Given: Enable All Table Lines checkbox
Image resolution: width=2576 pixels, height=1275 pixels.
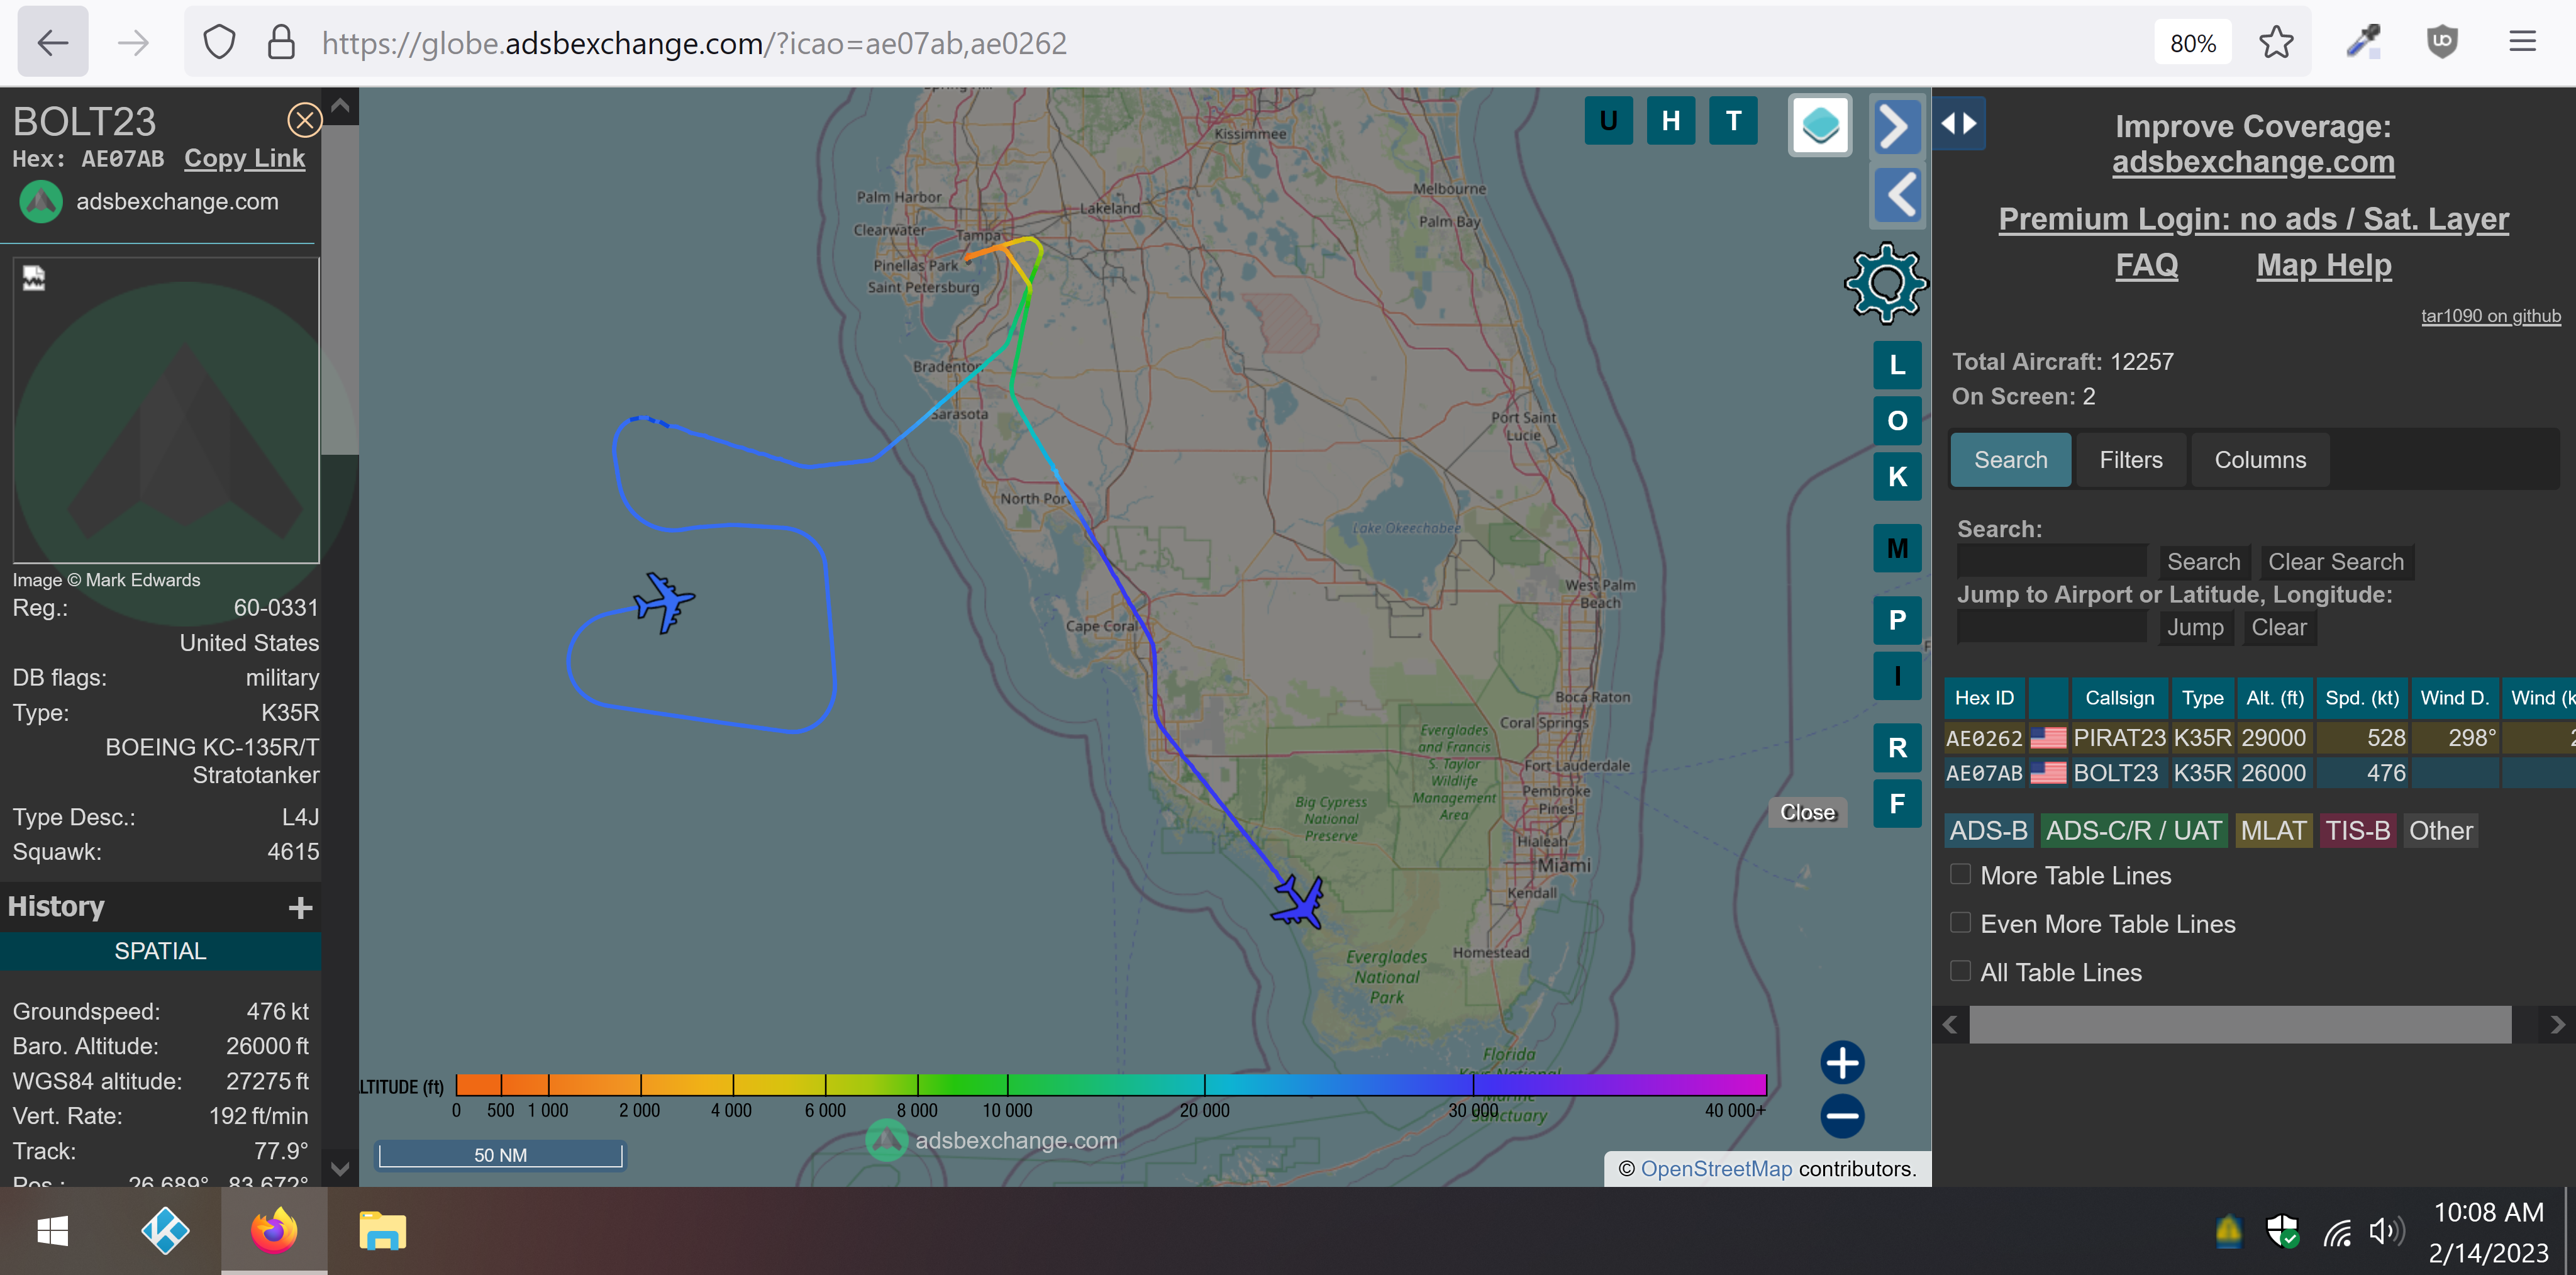Looking at the screenshot, I should click(1960, 970).
